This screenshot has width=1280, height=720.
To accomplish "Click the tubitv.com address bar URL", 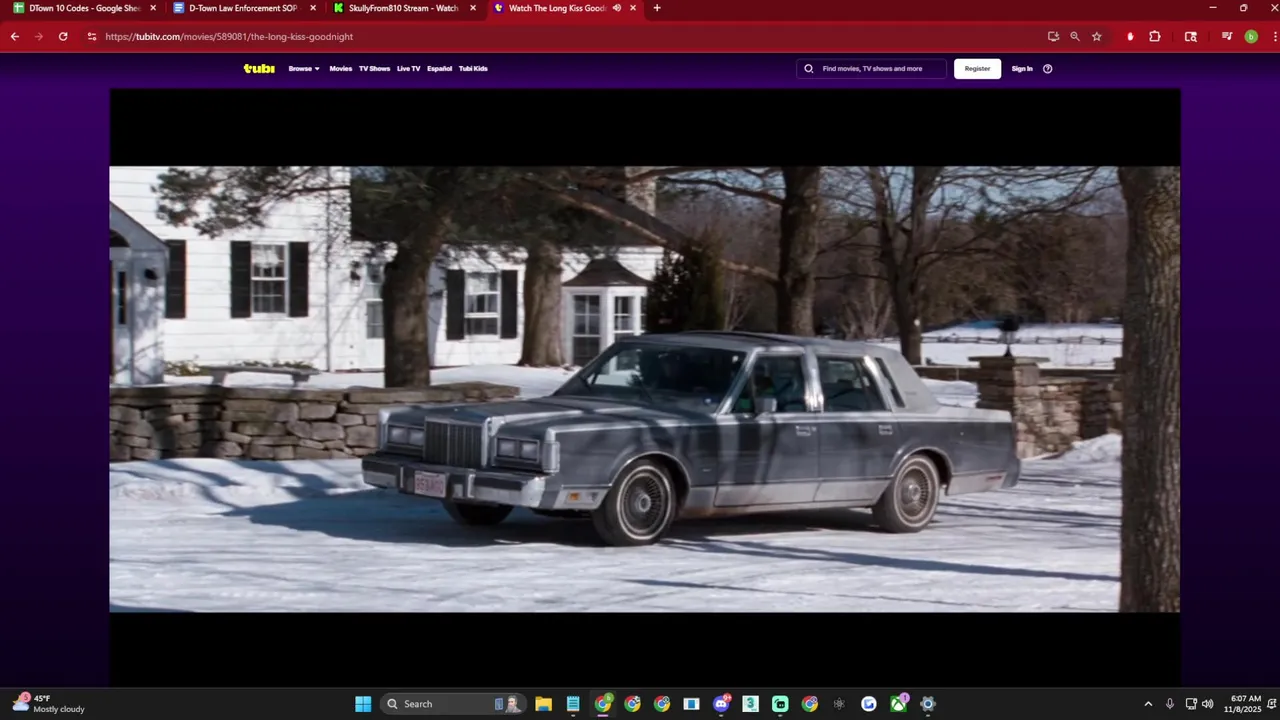I will tap(229, 36).
